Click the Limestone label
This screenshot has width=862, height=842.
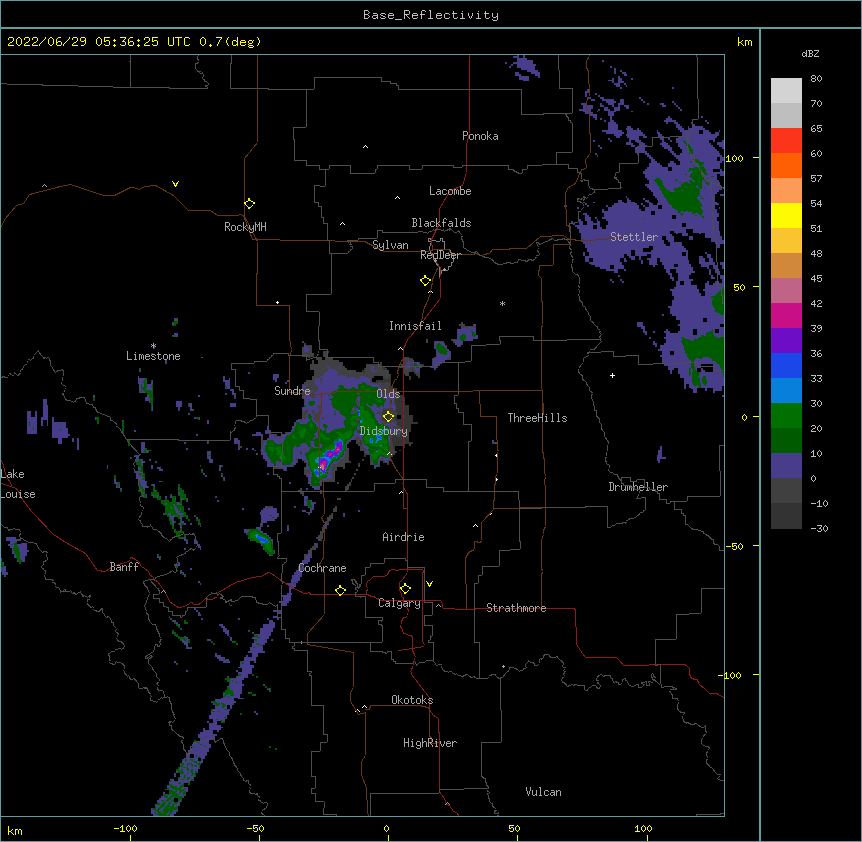(153, 356)
